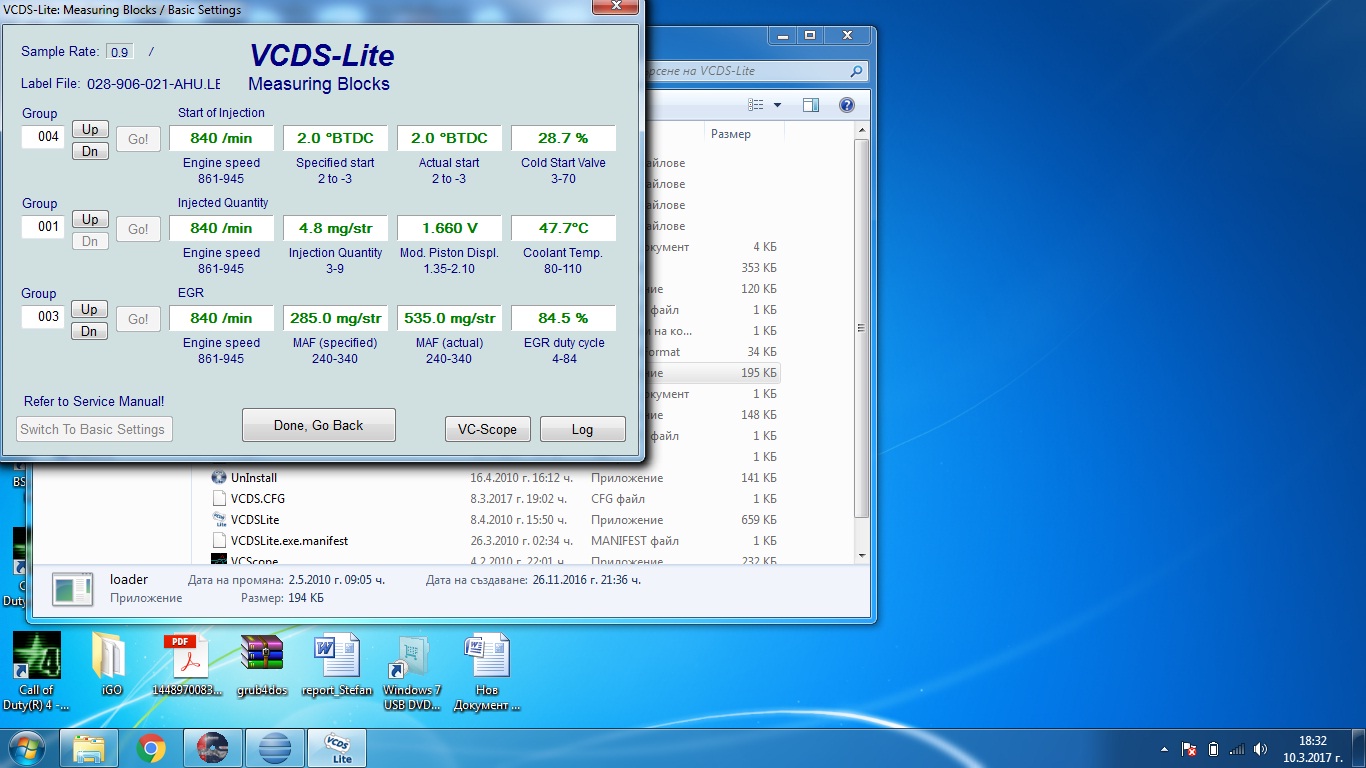Open Google Chrome from the taskbar
This screenshot has height=768, width=1366.
(x=151, y=748)
